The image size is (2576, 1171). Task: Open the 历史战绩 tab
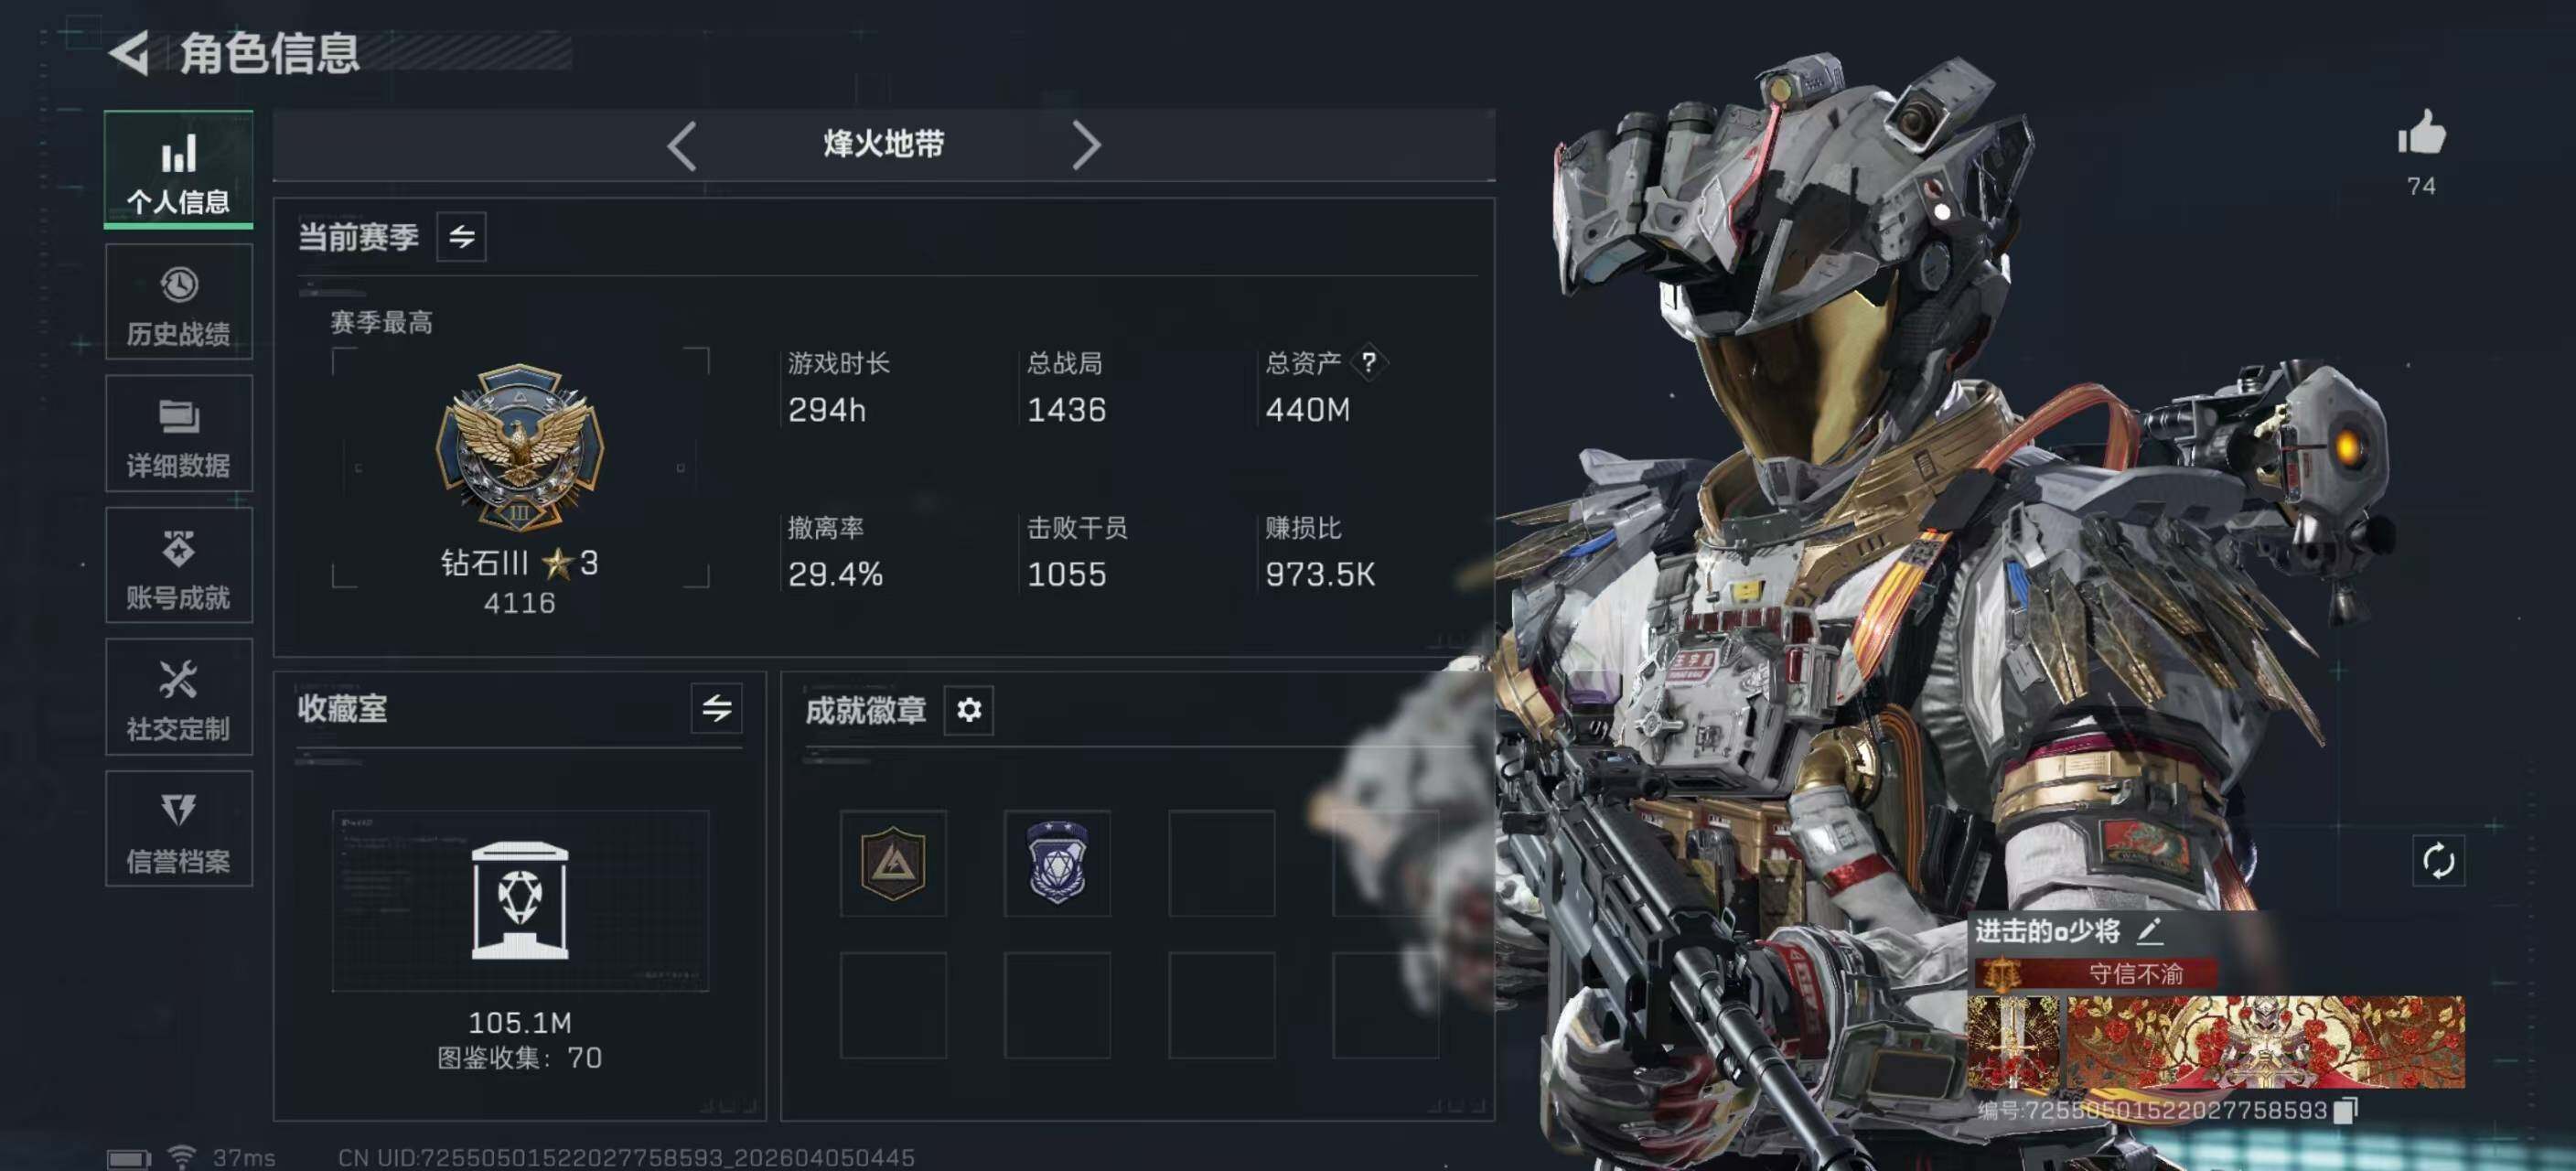[178, 302]
